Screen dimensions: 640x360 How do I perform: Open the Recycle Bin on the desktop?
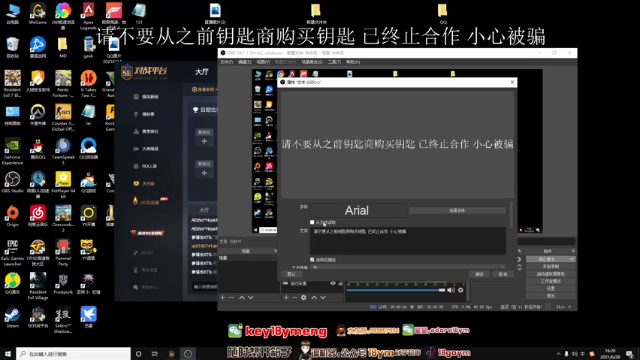pyautogui.click(x=13, y=47)
